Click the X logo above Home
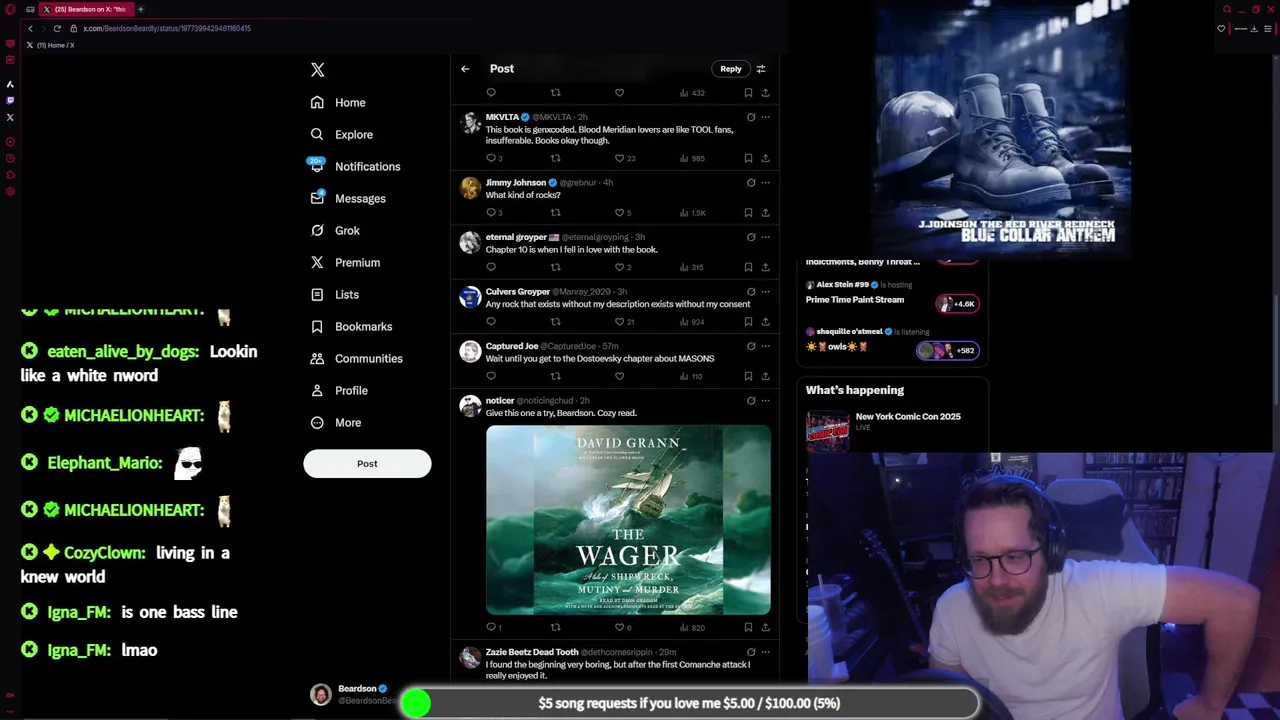Image resolution: width=1280 pixels, height=720 pixels. (317, 70)
